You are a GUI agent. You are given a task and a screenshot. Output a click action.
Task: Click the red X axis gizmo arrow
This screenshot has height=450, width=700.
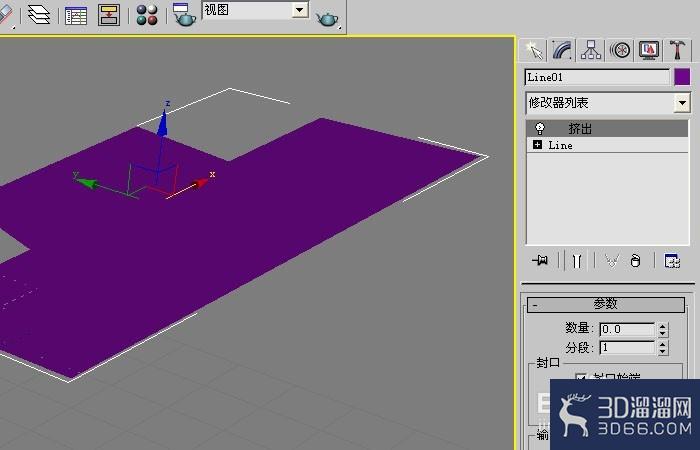[x=200, y=183]
